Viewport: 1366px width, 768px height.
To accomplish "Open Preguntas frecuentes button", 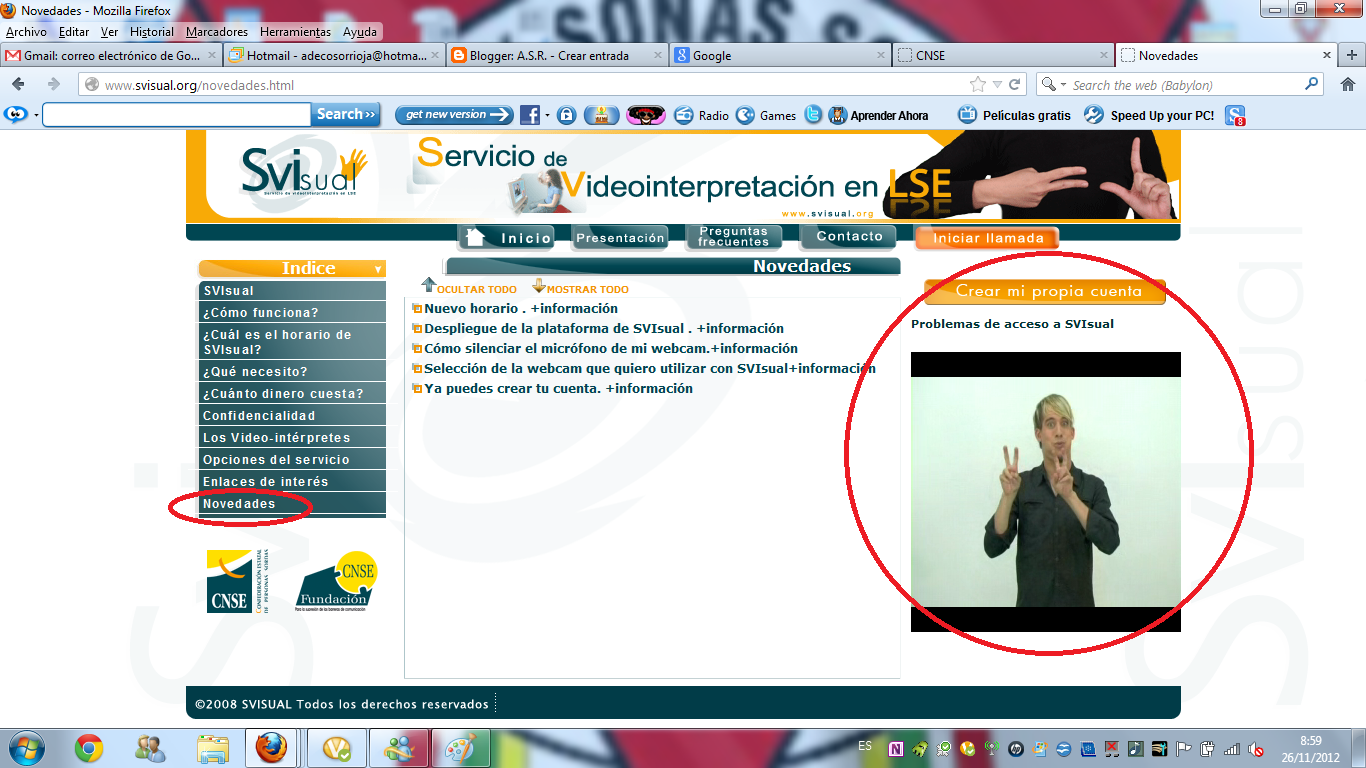I will pos(733,237).
